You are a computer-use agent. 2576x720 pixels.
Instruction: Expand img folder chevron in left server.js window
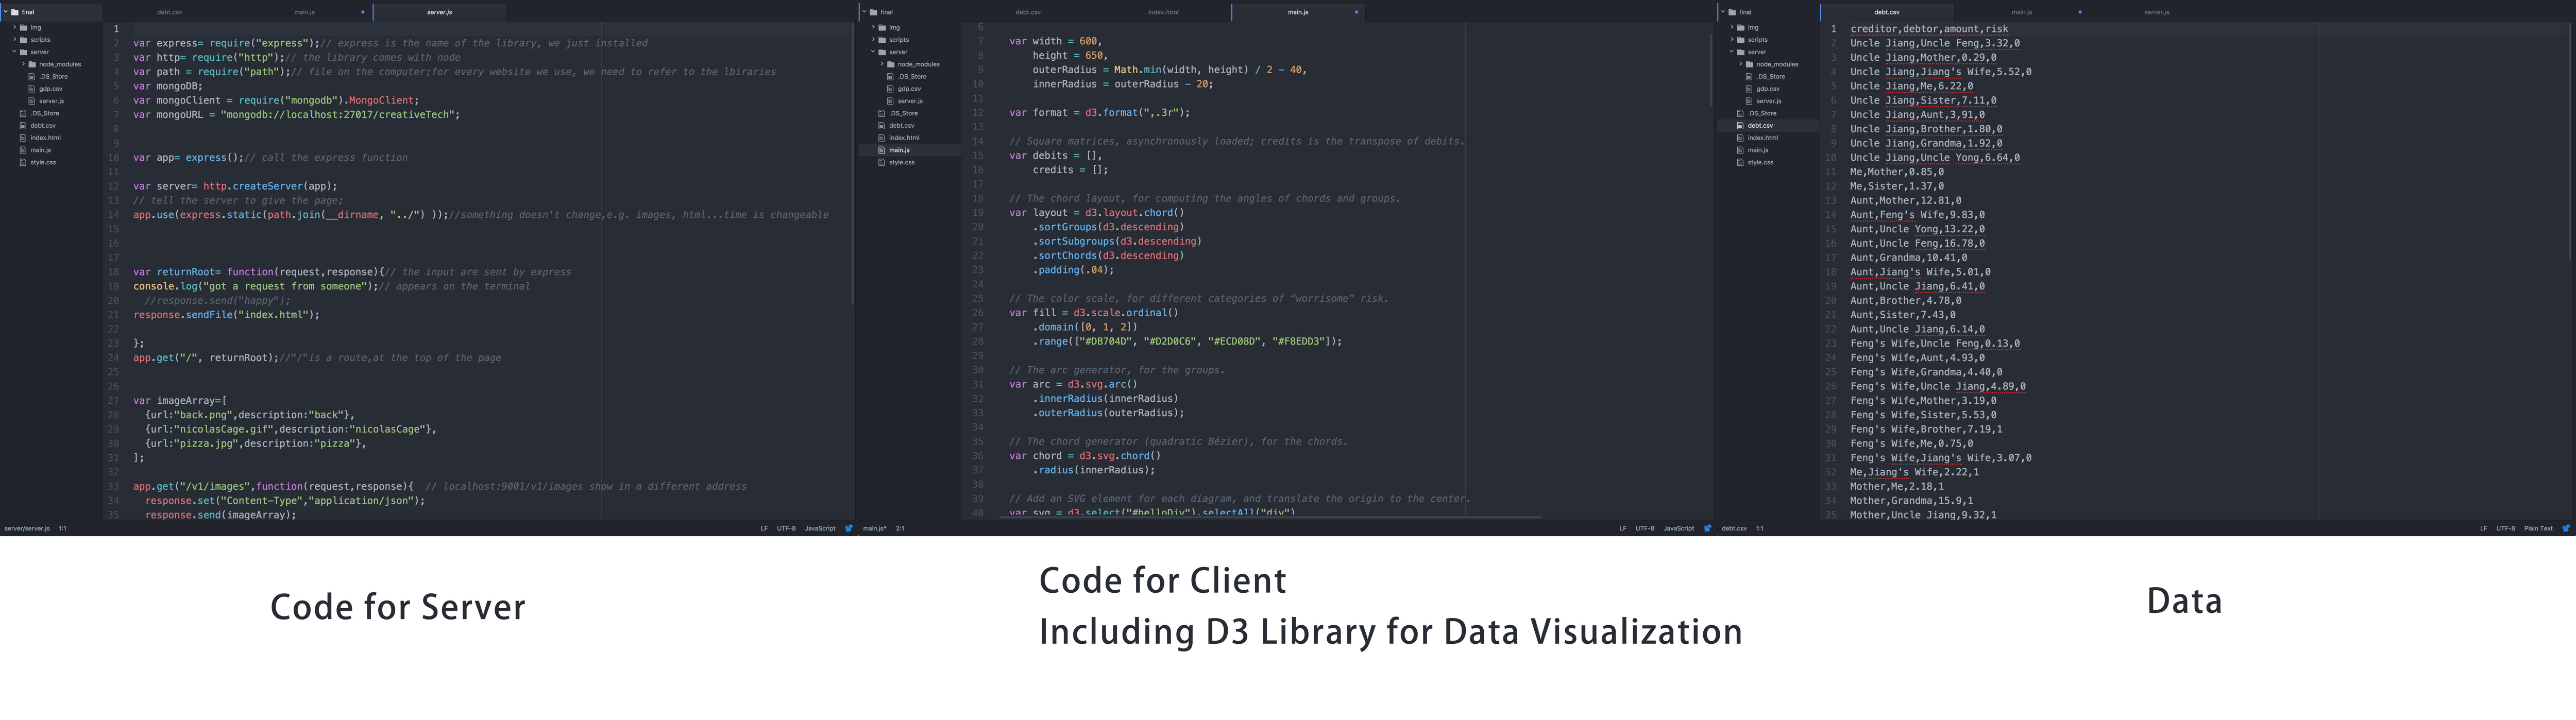(x=14, y=28)
